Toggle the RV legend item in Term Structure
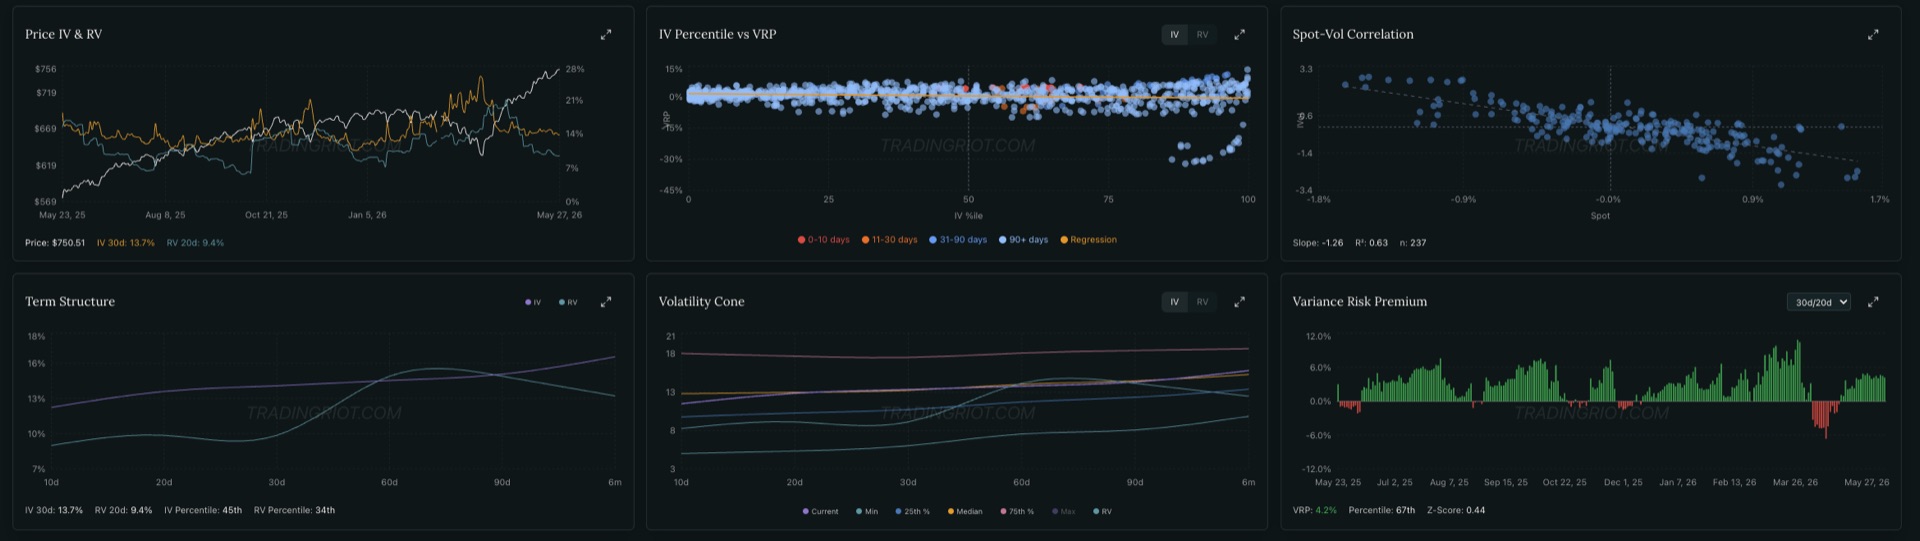The height and width of the screenshot is (541, 1920). click(568, 302)
